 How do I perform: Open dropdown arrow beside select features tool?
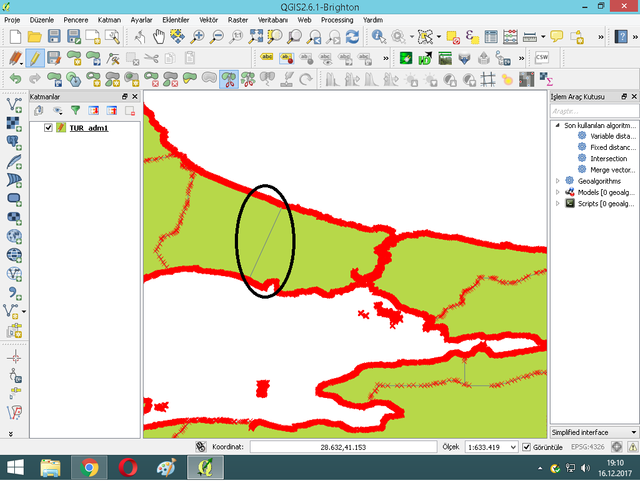point(439,37)
